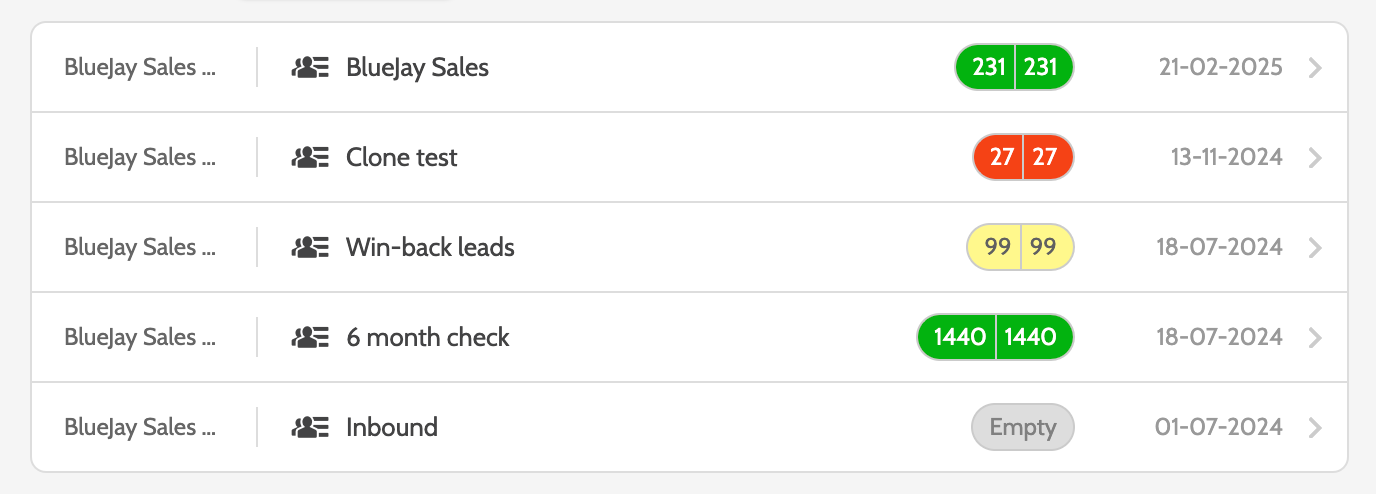Select the yellow 99 count badge
This screenshot has height=494, width=1376.
(1020, 248)
